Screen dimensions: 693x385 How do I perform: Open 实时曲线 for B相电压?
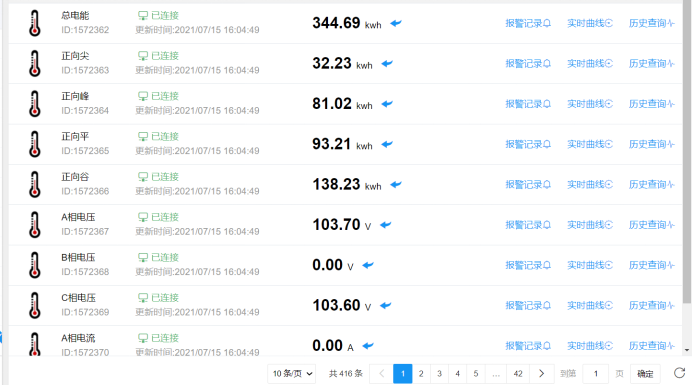[590, 265]
